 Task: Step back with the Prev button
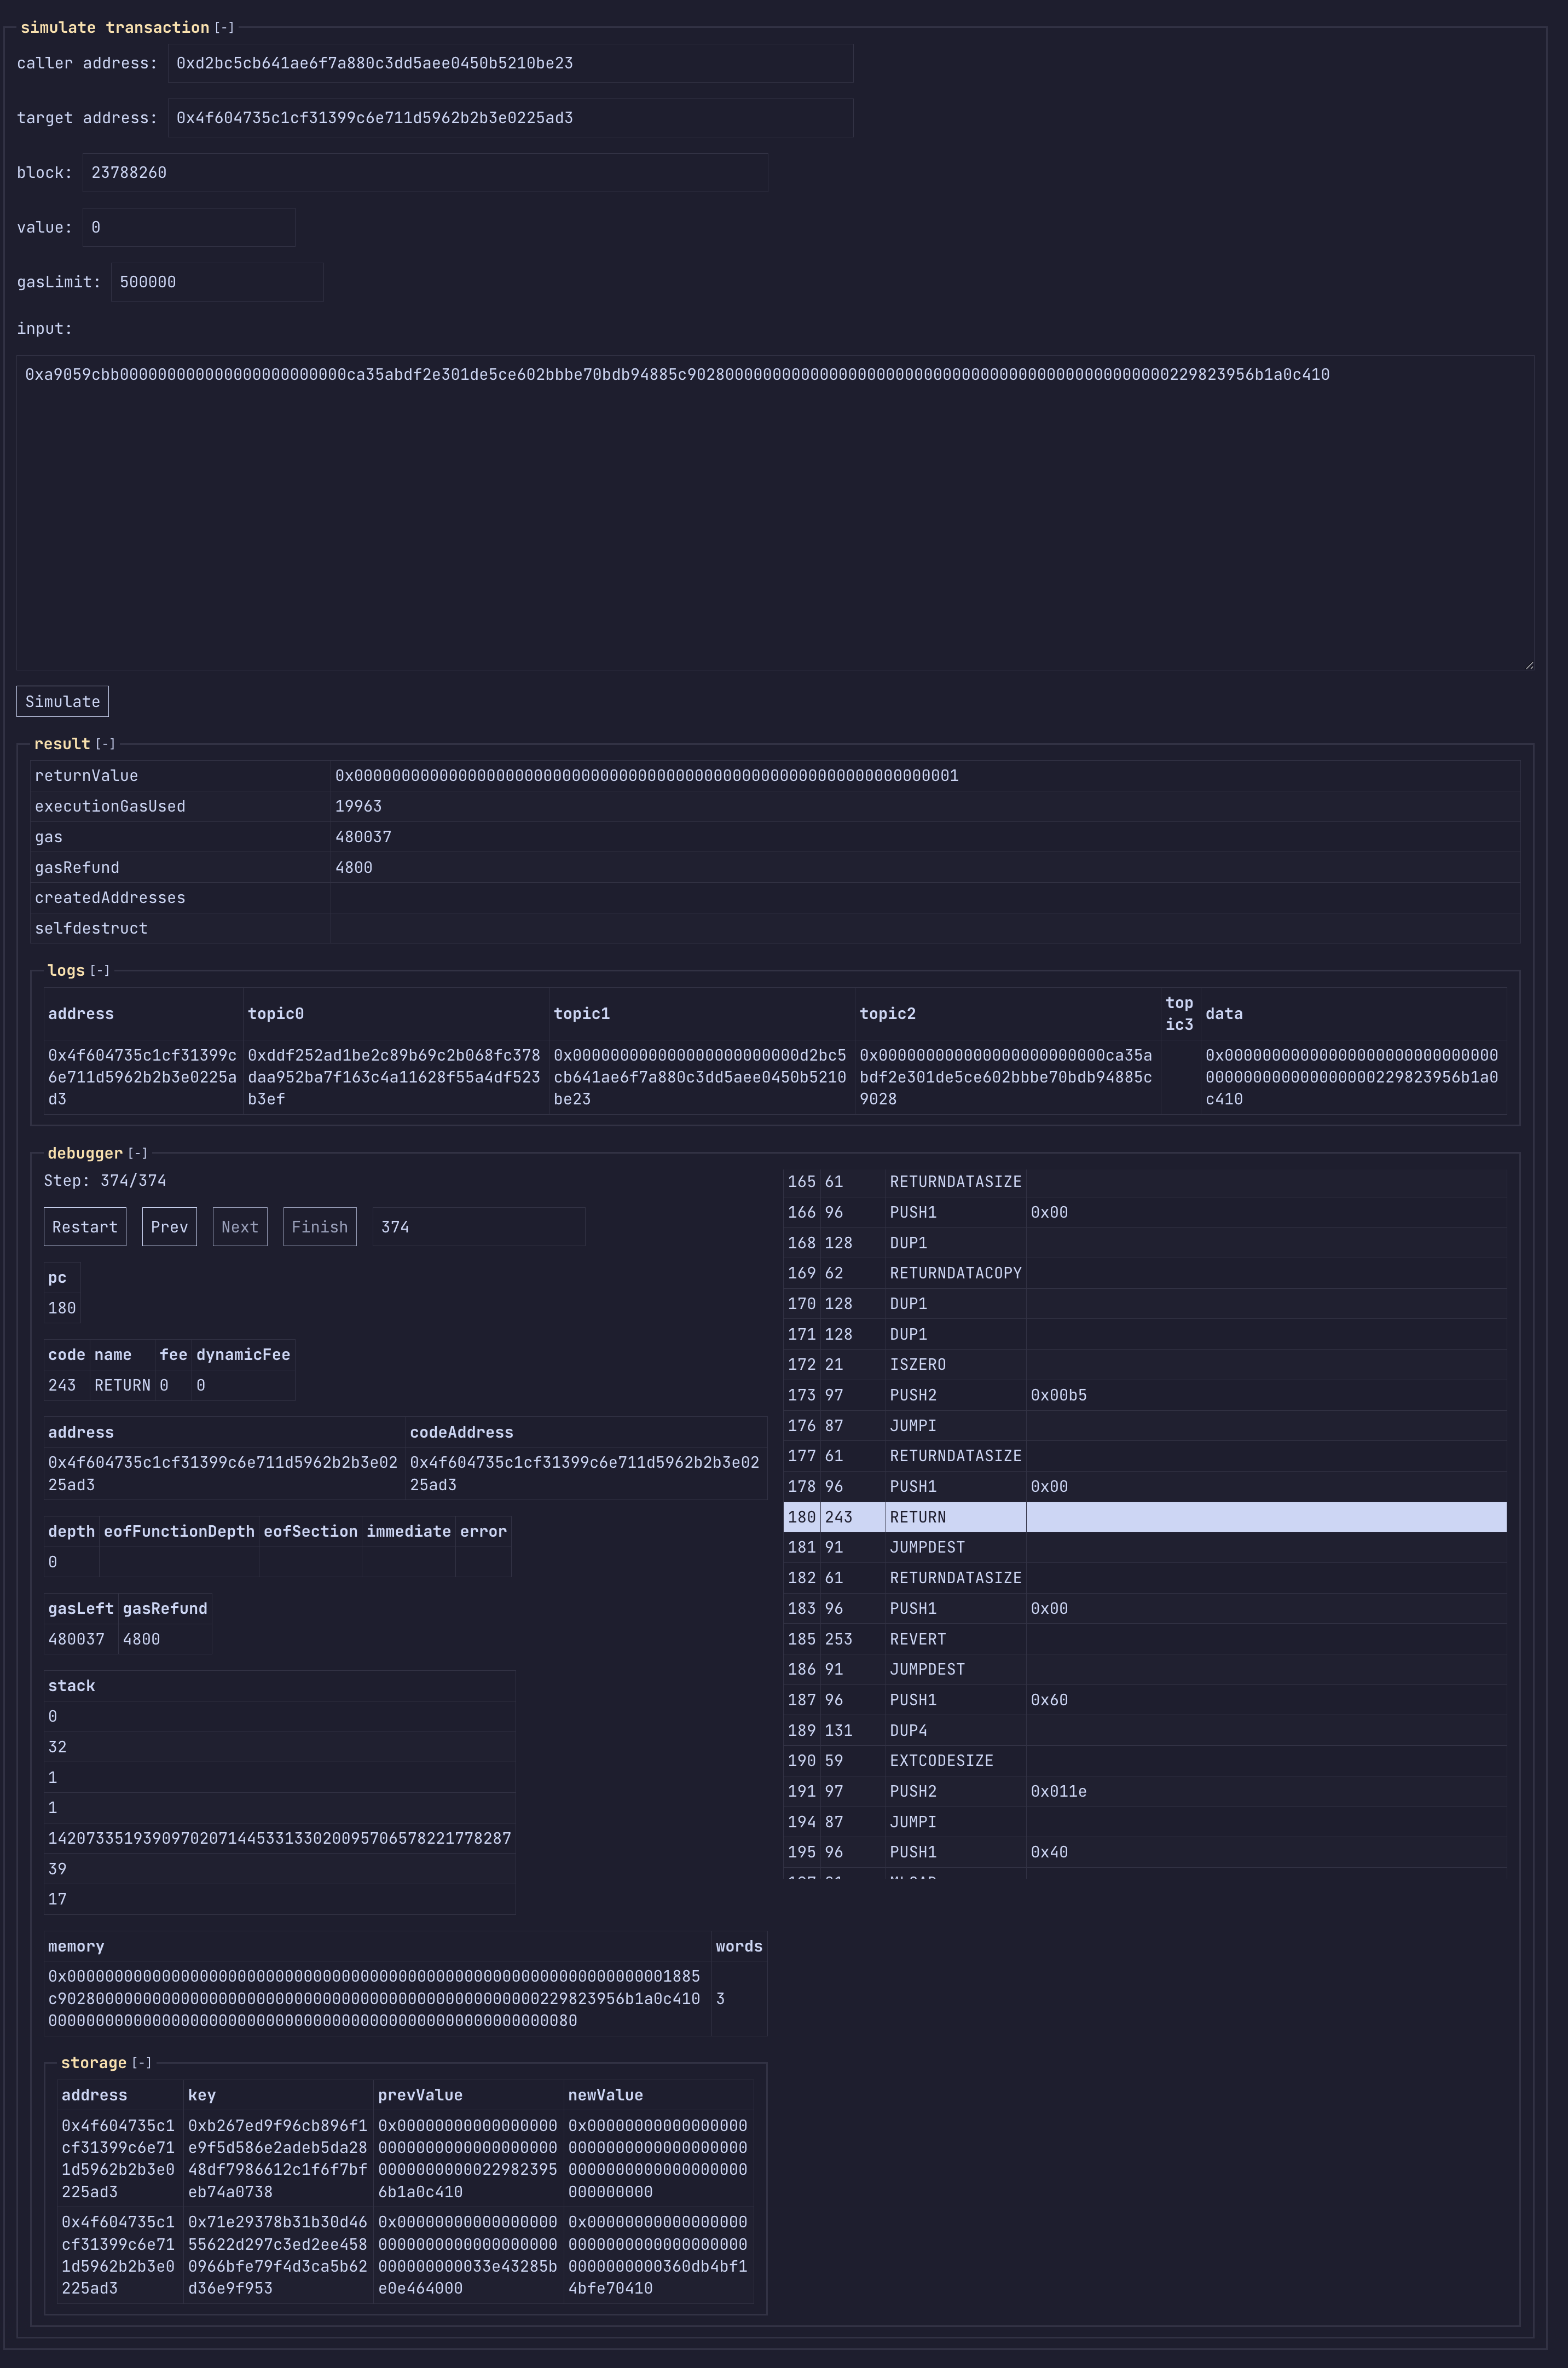[170, 1227]
